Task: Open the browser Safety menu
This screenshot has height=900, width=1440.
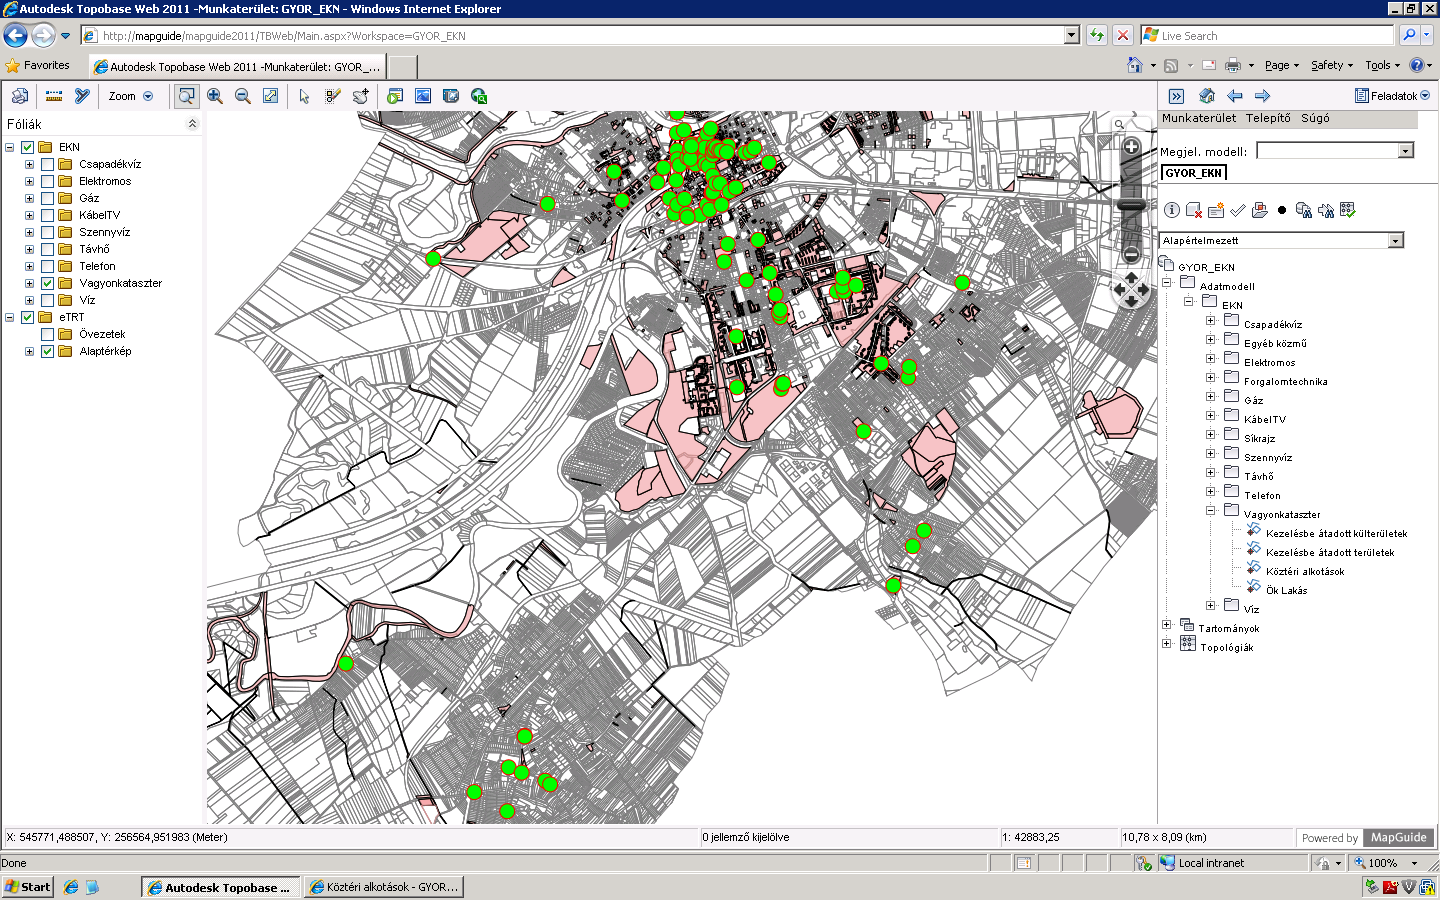Action: coord(1332,65)
